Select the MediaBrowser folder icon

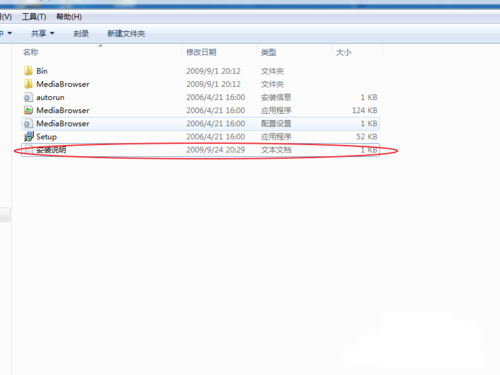[x=28, y=84]
